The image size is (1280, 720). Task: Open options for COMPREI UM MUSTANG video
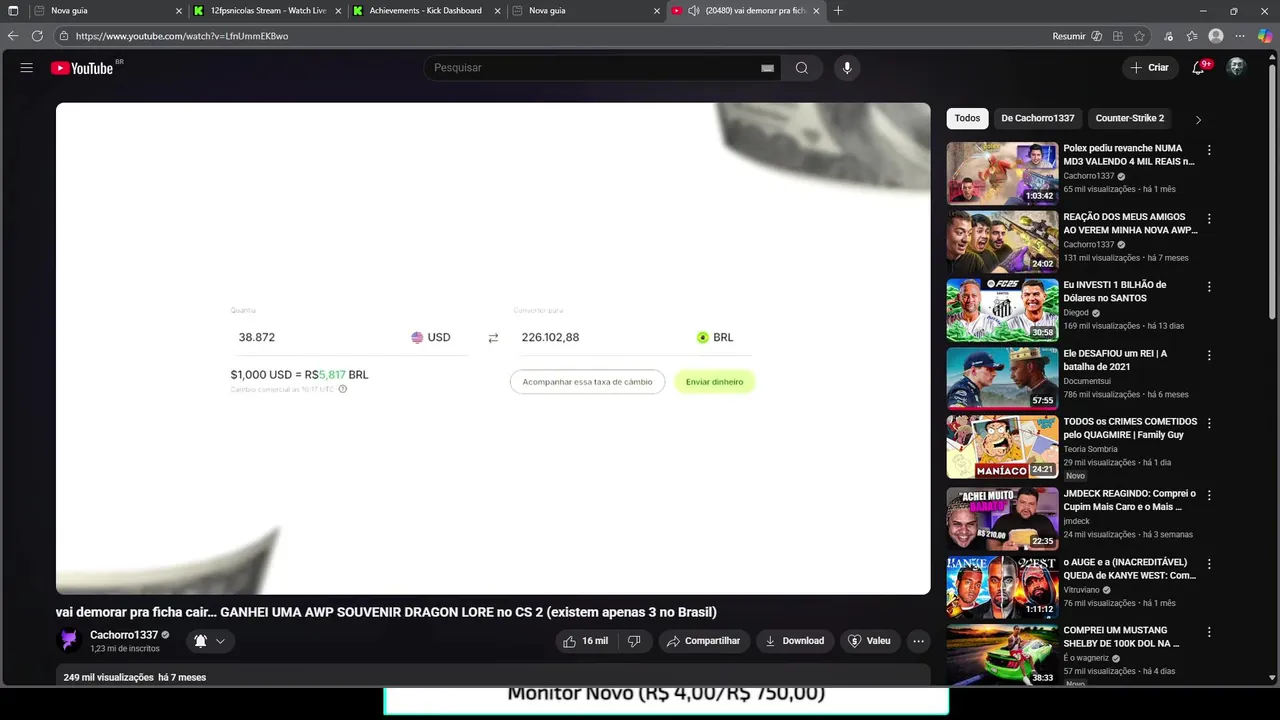pos(1209,632)
